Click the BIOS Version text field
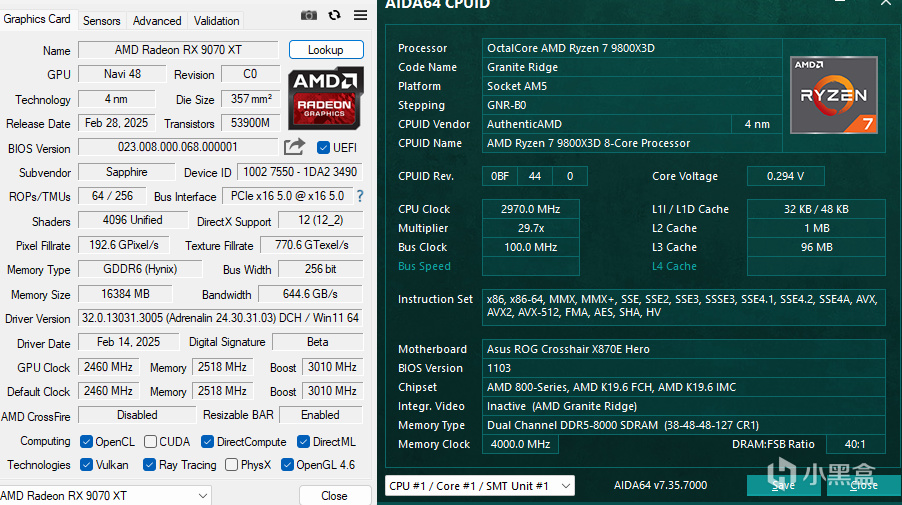Viewport: 902px width, 505px height. click(x=177, y=148)
